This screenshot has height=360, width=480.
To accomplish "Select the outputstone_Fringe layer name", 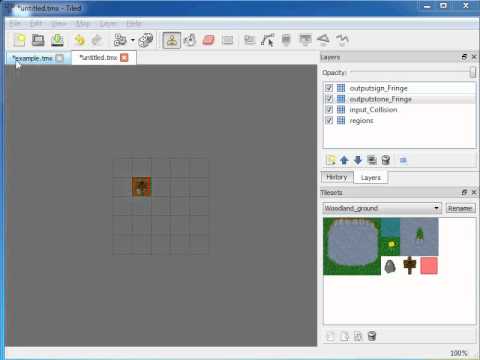I will click(380, 99).
